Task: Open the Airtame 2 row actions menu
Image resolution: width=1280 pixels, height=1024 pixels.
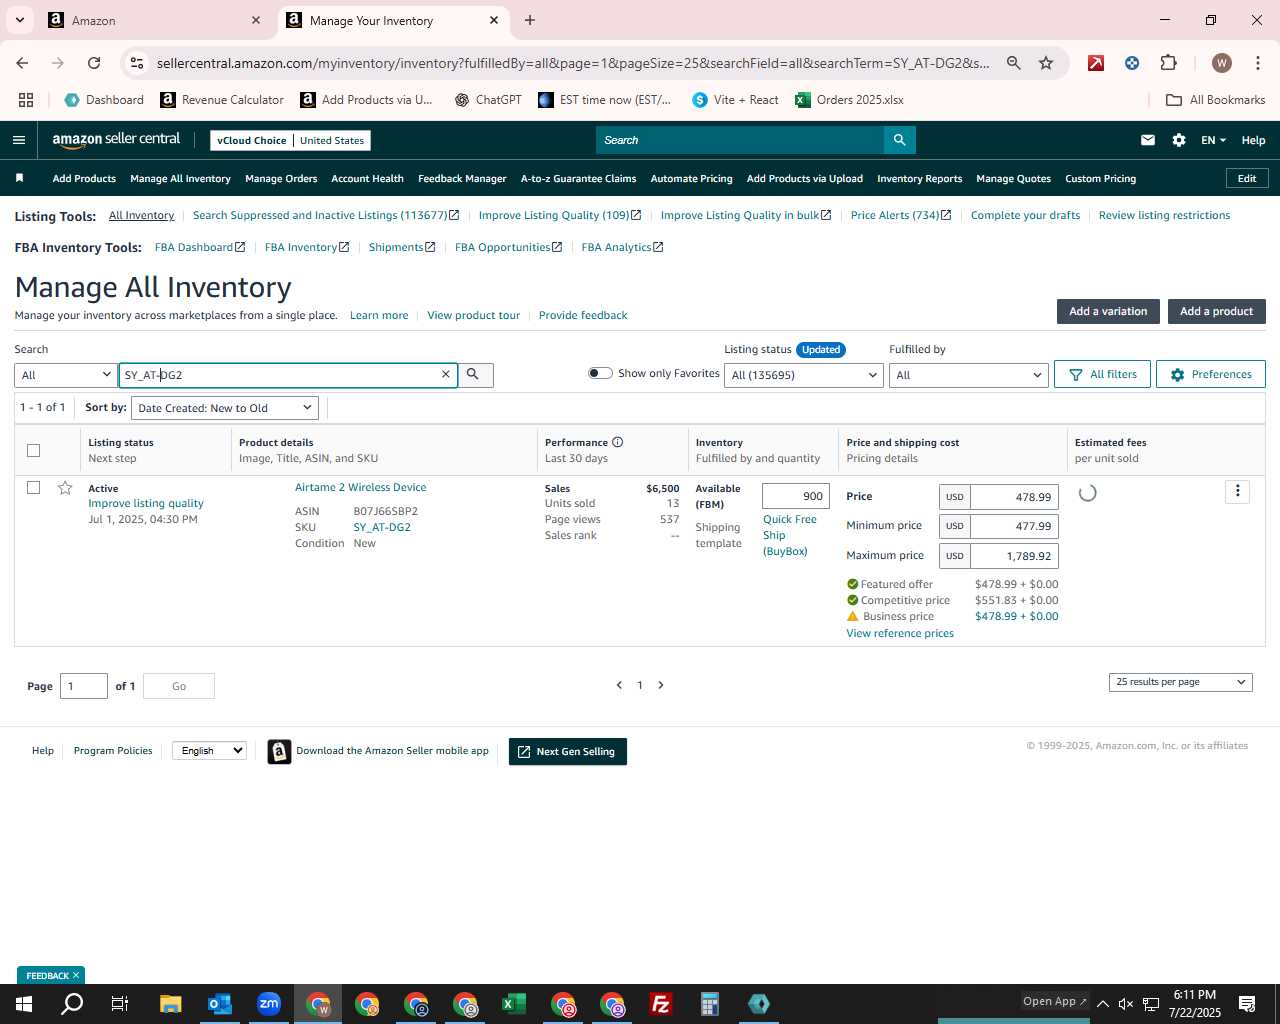Action: coord(1237,491)
